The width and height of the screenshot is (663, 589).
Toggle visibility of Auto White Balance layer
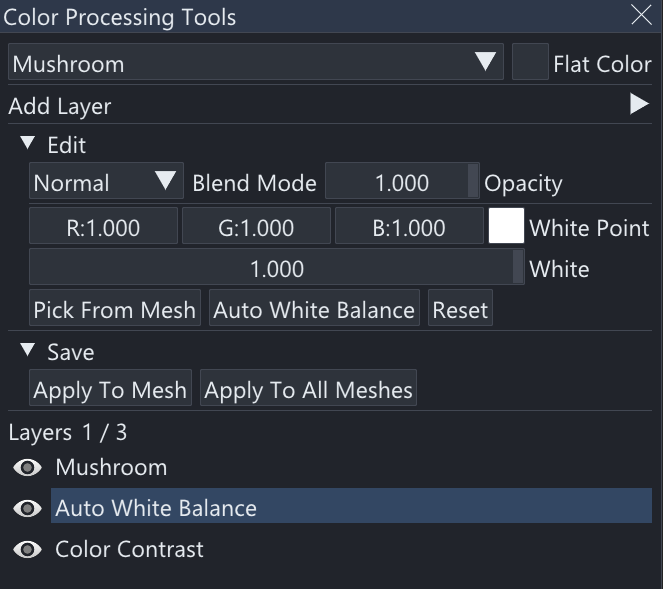click(27, 509)
